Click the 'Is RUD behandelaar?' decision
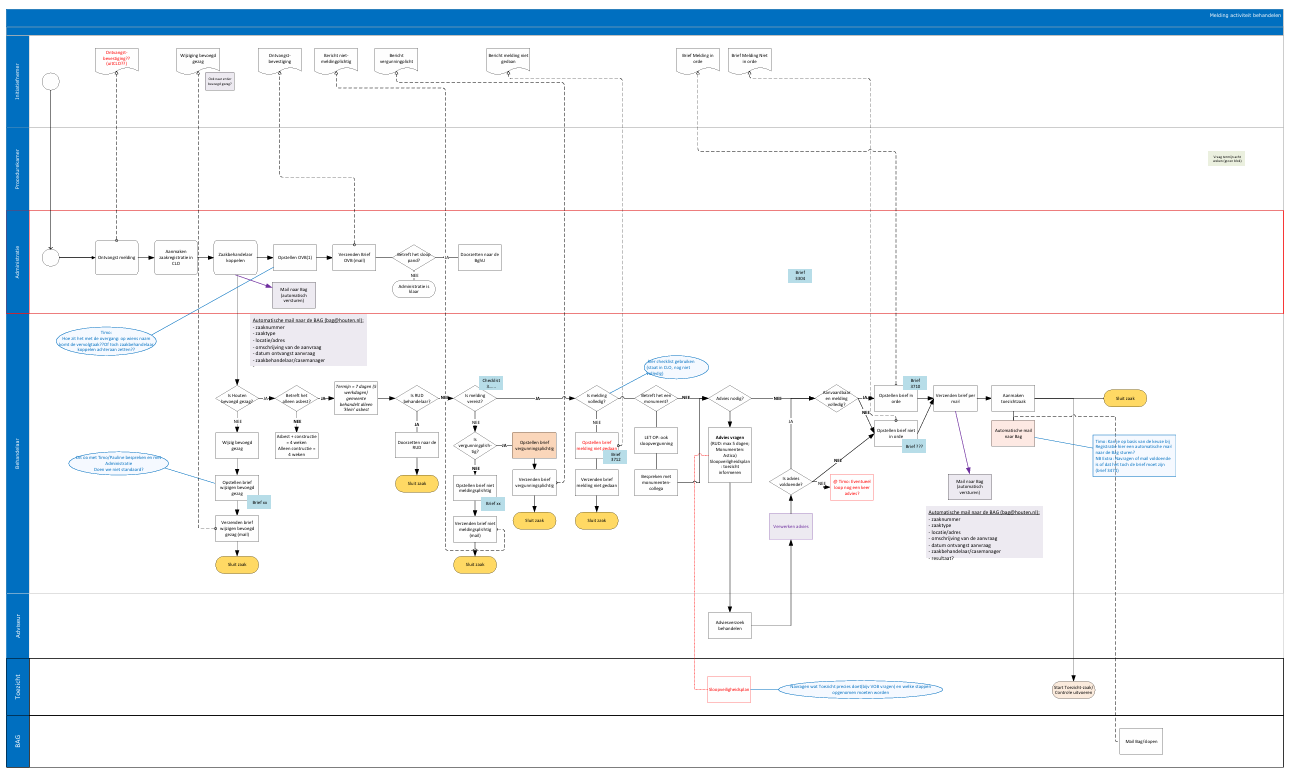1290x774 pixels. click(416, 398)
